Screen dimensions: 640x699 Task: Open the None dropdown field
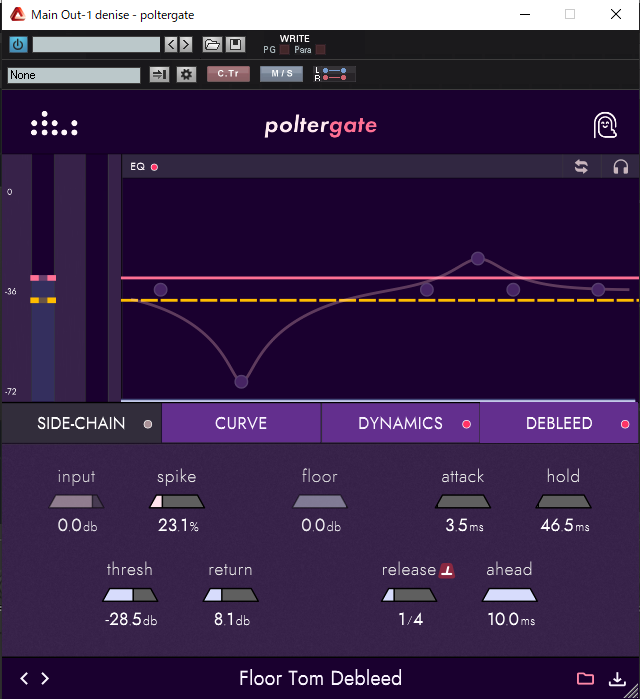[74, 75]
